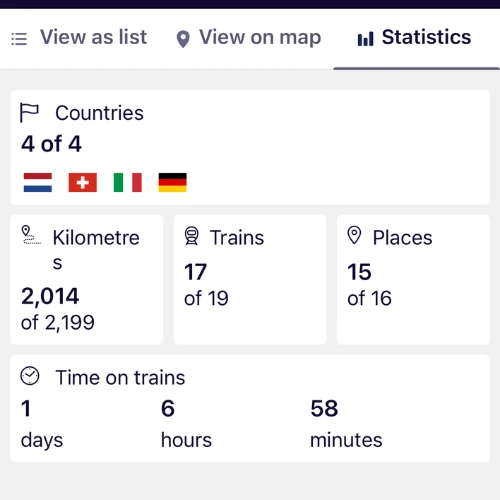This screenshot has height=500, width=500.
Task: Switch to the View as list tab
Action: coord(79,37)
